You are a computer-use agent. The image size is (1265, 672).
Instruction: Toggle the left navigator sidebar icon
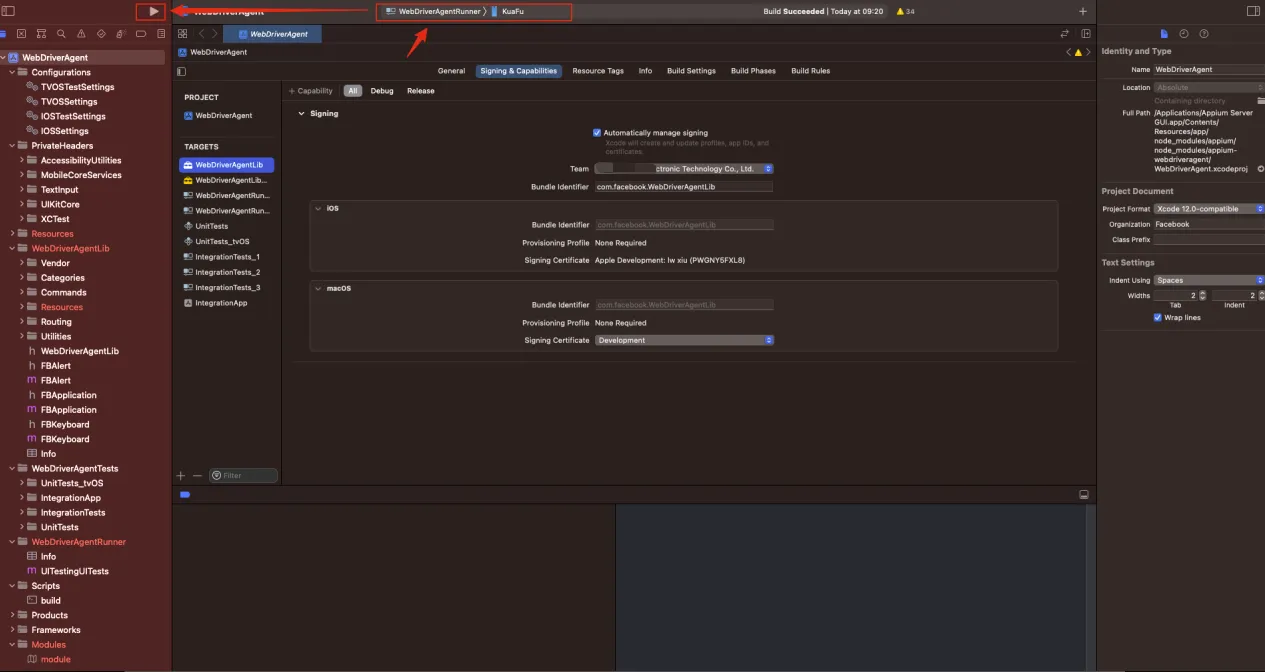click(9, 11)
